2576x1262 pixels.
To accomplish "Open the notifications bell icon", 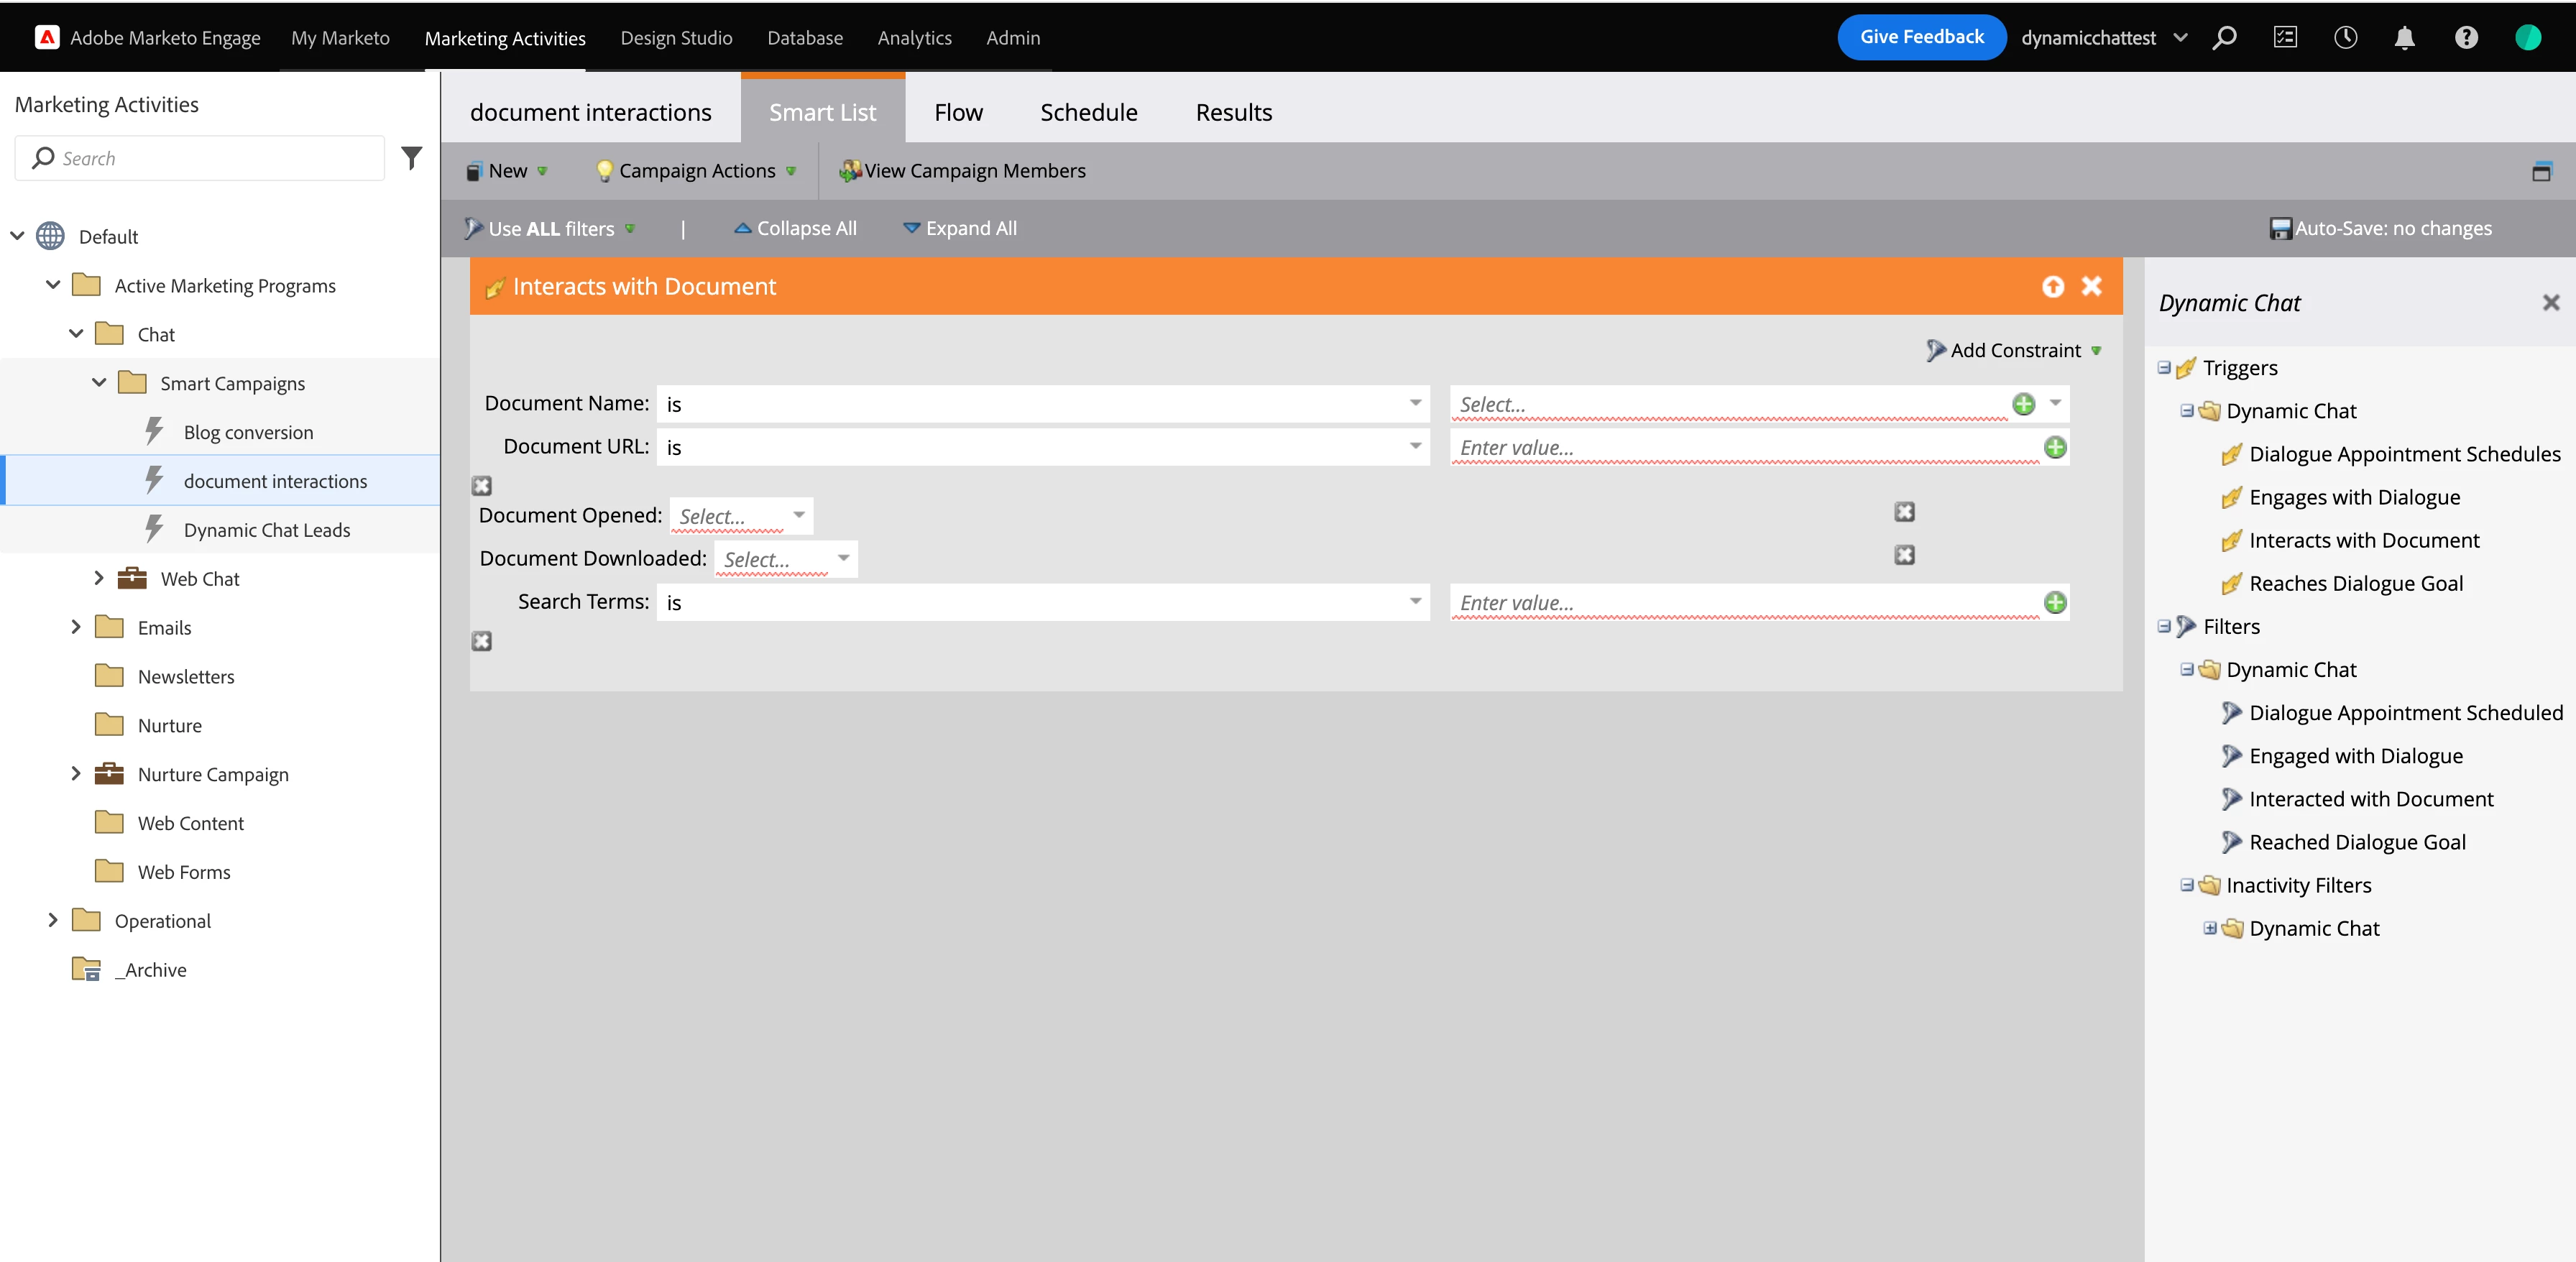I will tap(2405, 38).
